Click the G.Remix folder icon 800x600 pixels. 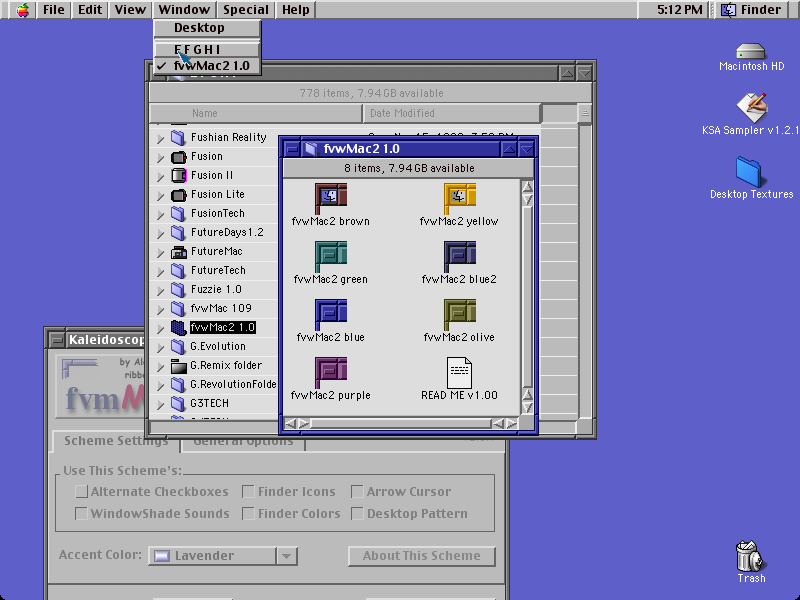point(179,366)
